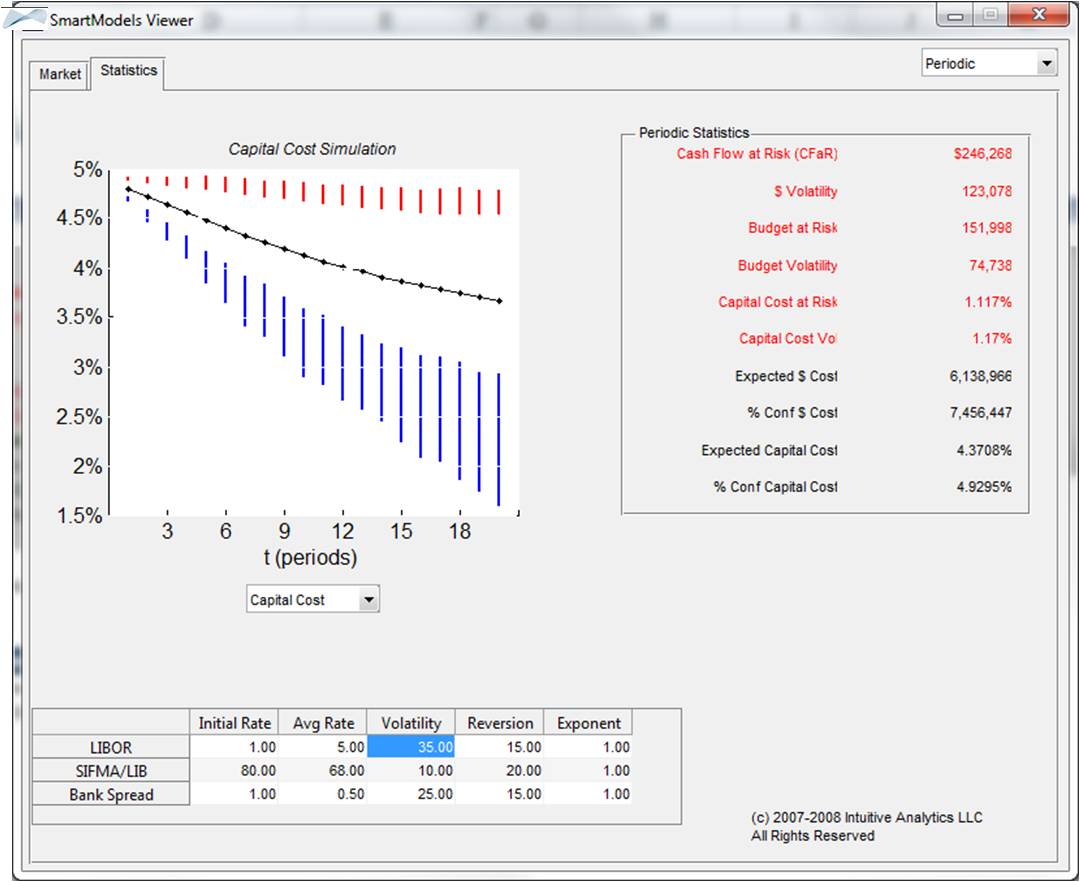Screen dimensions: 1080x882
Task: Open the Periodic dropdown arrow
Action: pos(1046,64)
